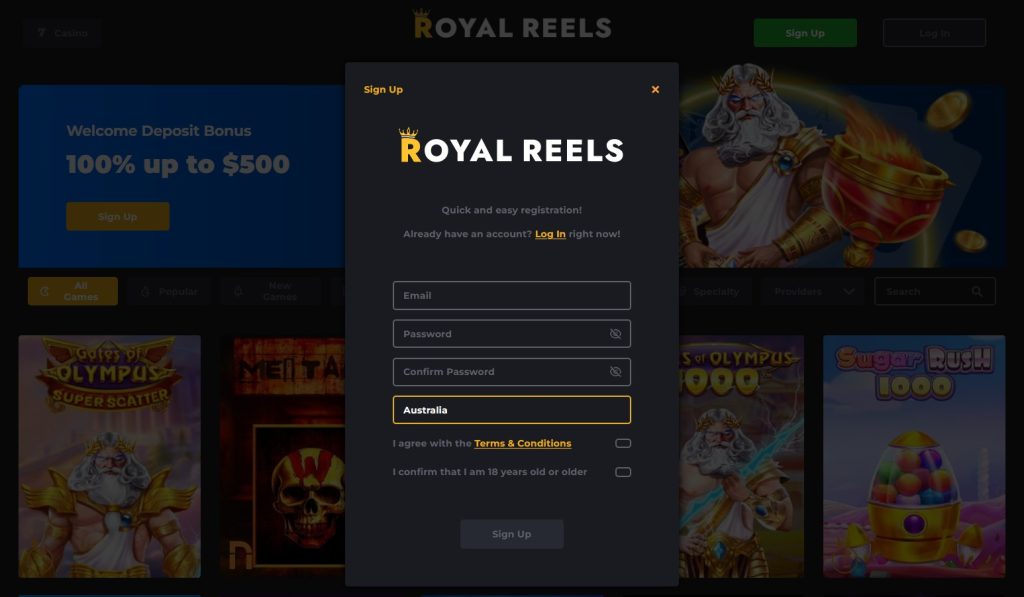Show password using the Password eye icon
The height and width of the screenshot is (597, 1024).
click(x=615, y=334)
